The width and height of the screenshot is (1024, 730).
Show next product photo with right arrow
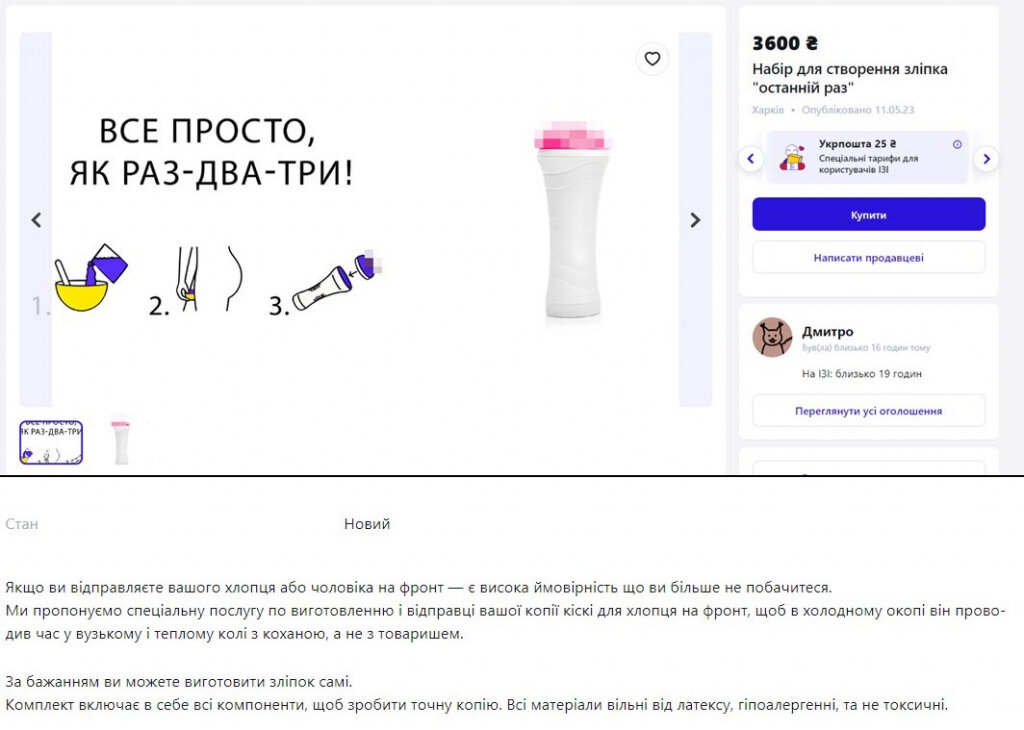coord(696,220)
